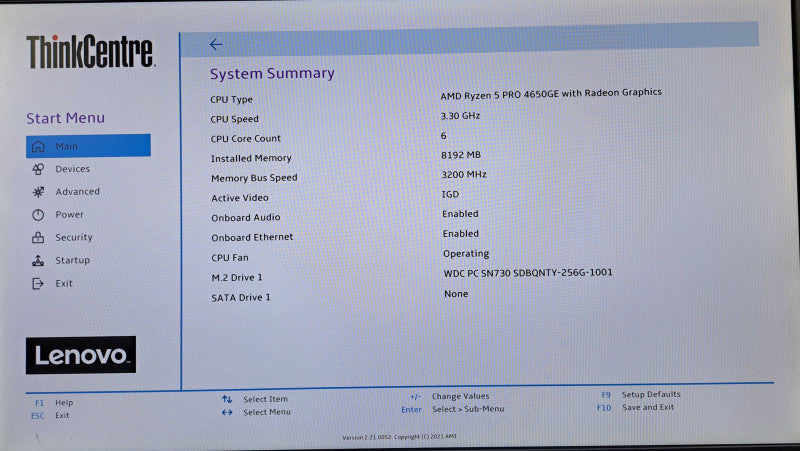Click Enabled next to Onboard Ethernet
The image size is (800, 451).
tap(461, 234)
